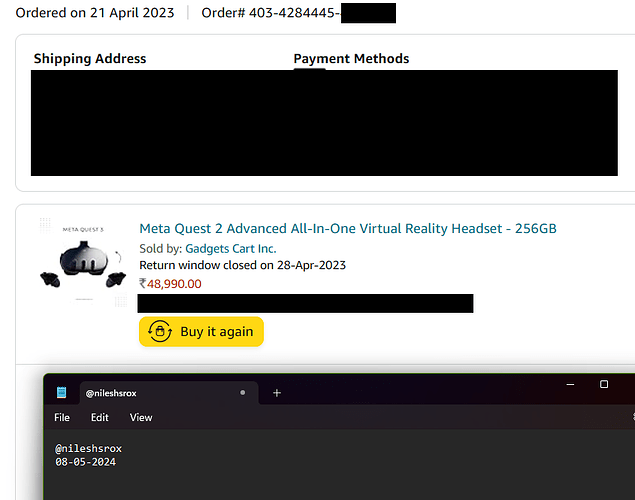The width and height of the screenshot is (635, 500).
Task: Click the Return window closed on 28-Apr-2023 text
Action: click(x=243, y=265)
